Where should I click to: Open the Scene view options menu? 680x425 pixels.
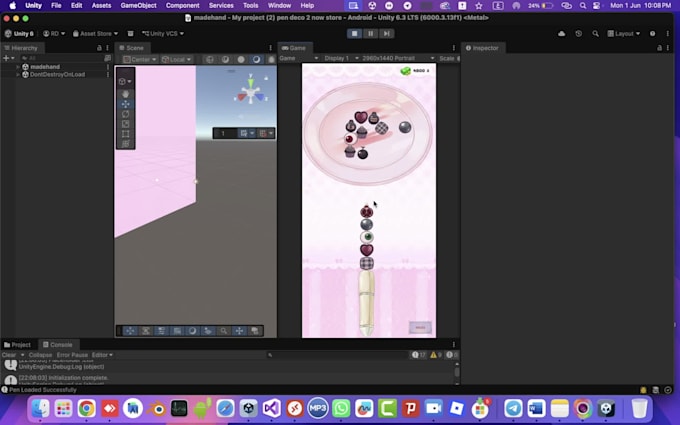click(x=270, y=48)
